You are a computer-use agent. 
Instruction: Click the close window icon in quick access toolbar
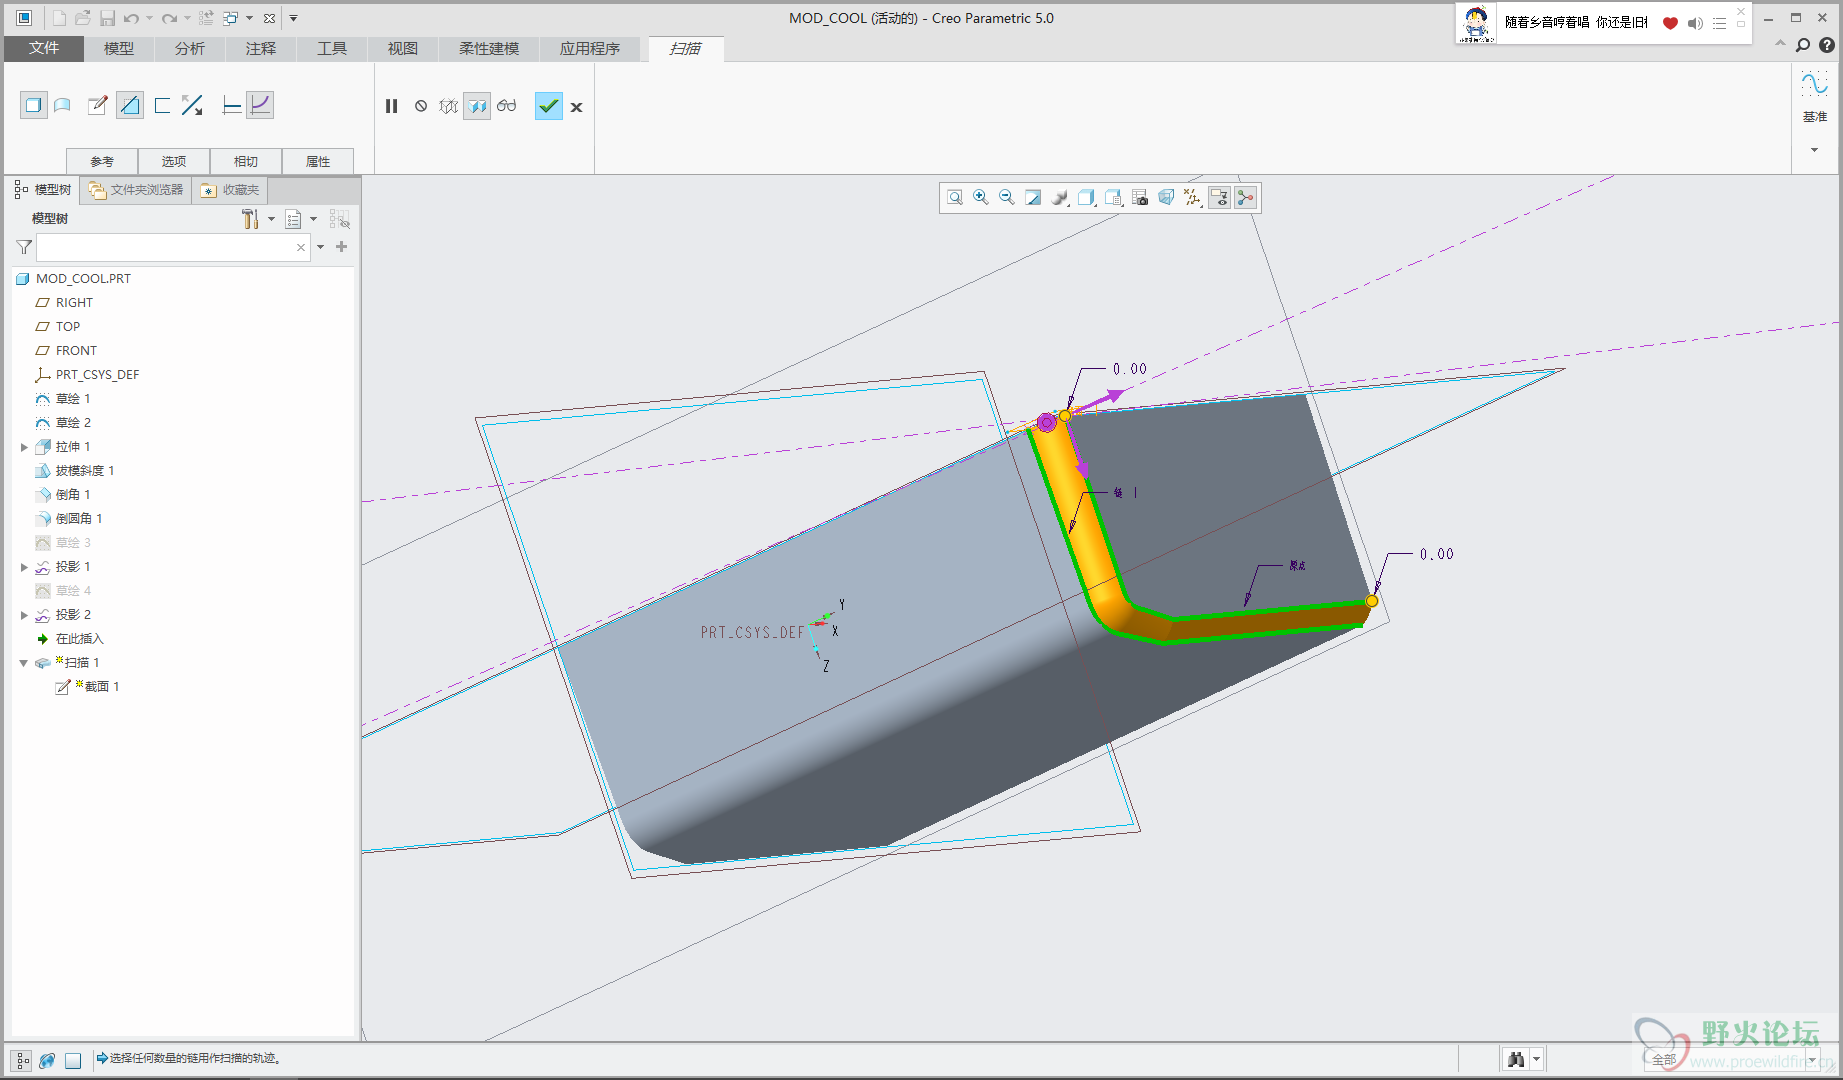(x=270, y=18)
